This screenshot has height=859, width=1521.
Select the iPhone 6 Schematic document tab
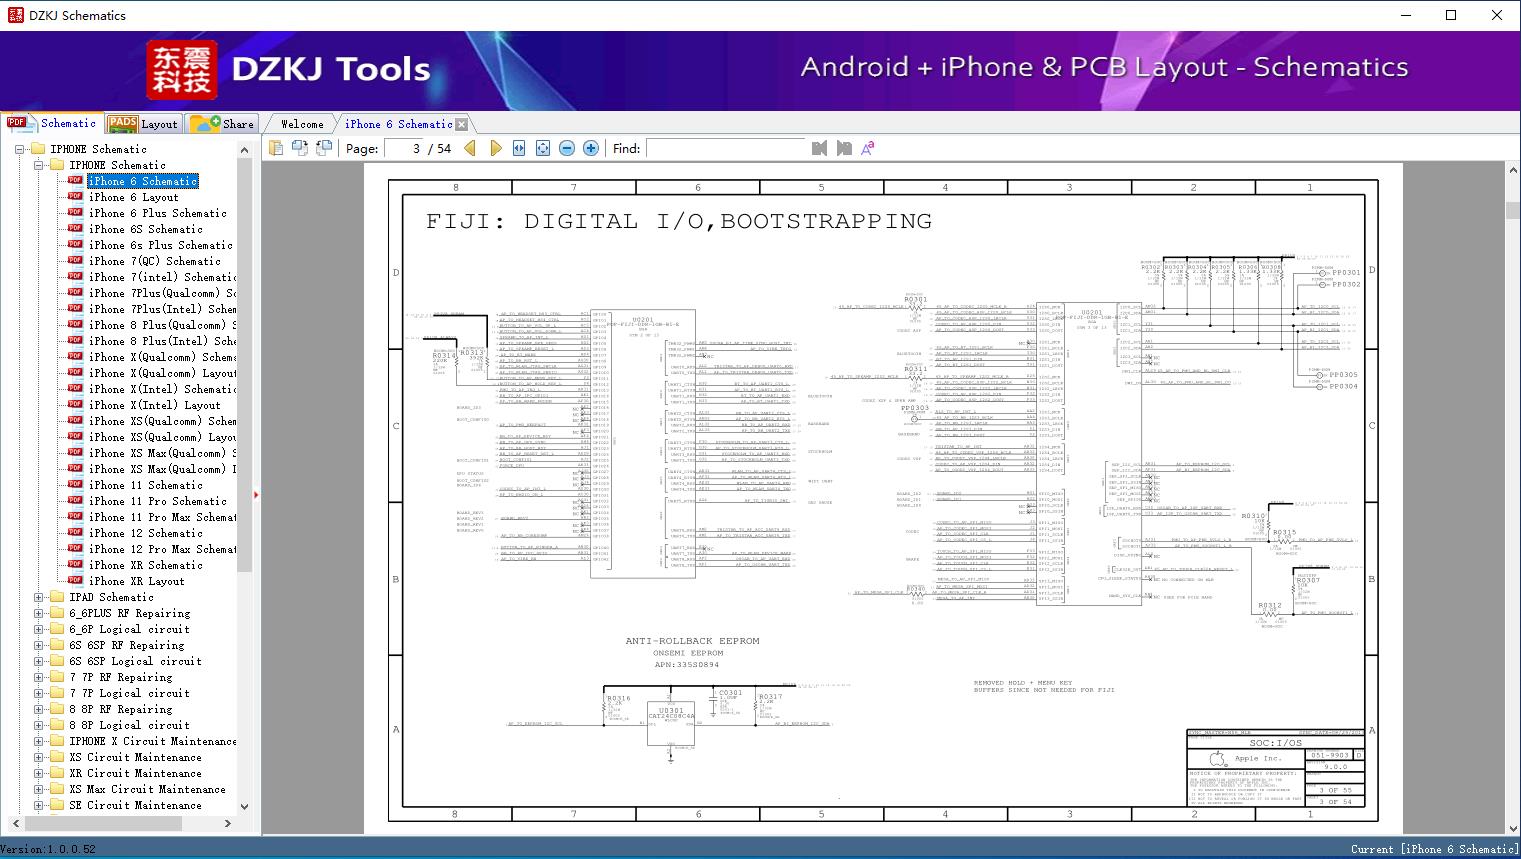(398, 124)
